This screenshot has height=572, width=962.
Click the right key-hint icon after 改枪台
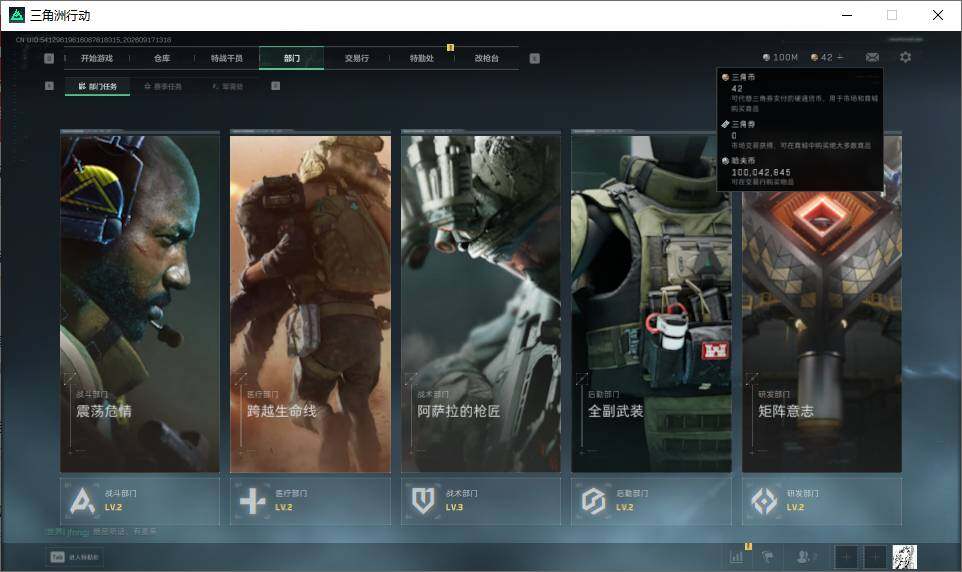tap(534, 58)
